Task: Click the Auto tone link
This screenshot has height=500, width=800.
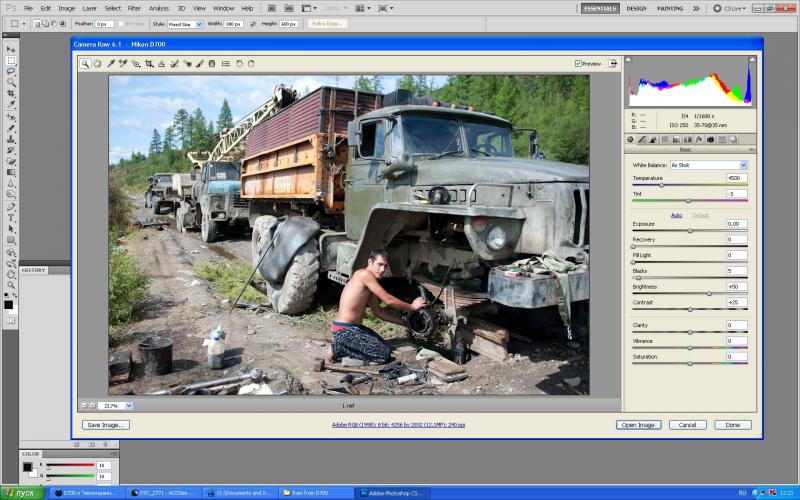Action: (677, 215)
